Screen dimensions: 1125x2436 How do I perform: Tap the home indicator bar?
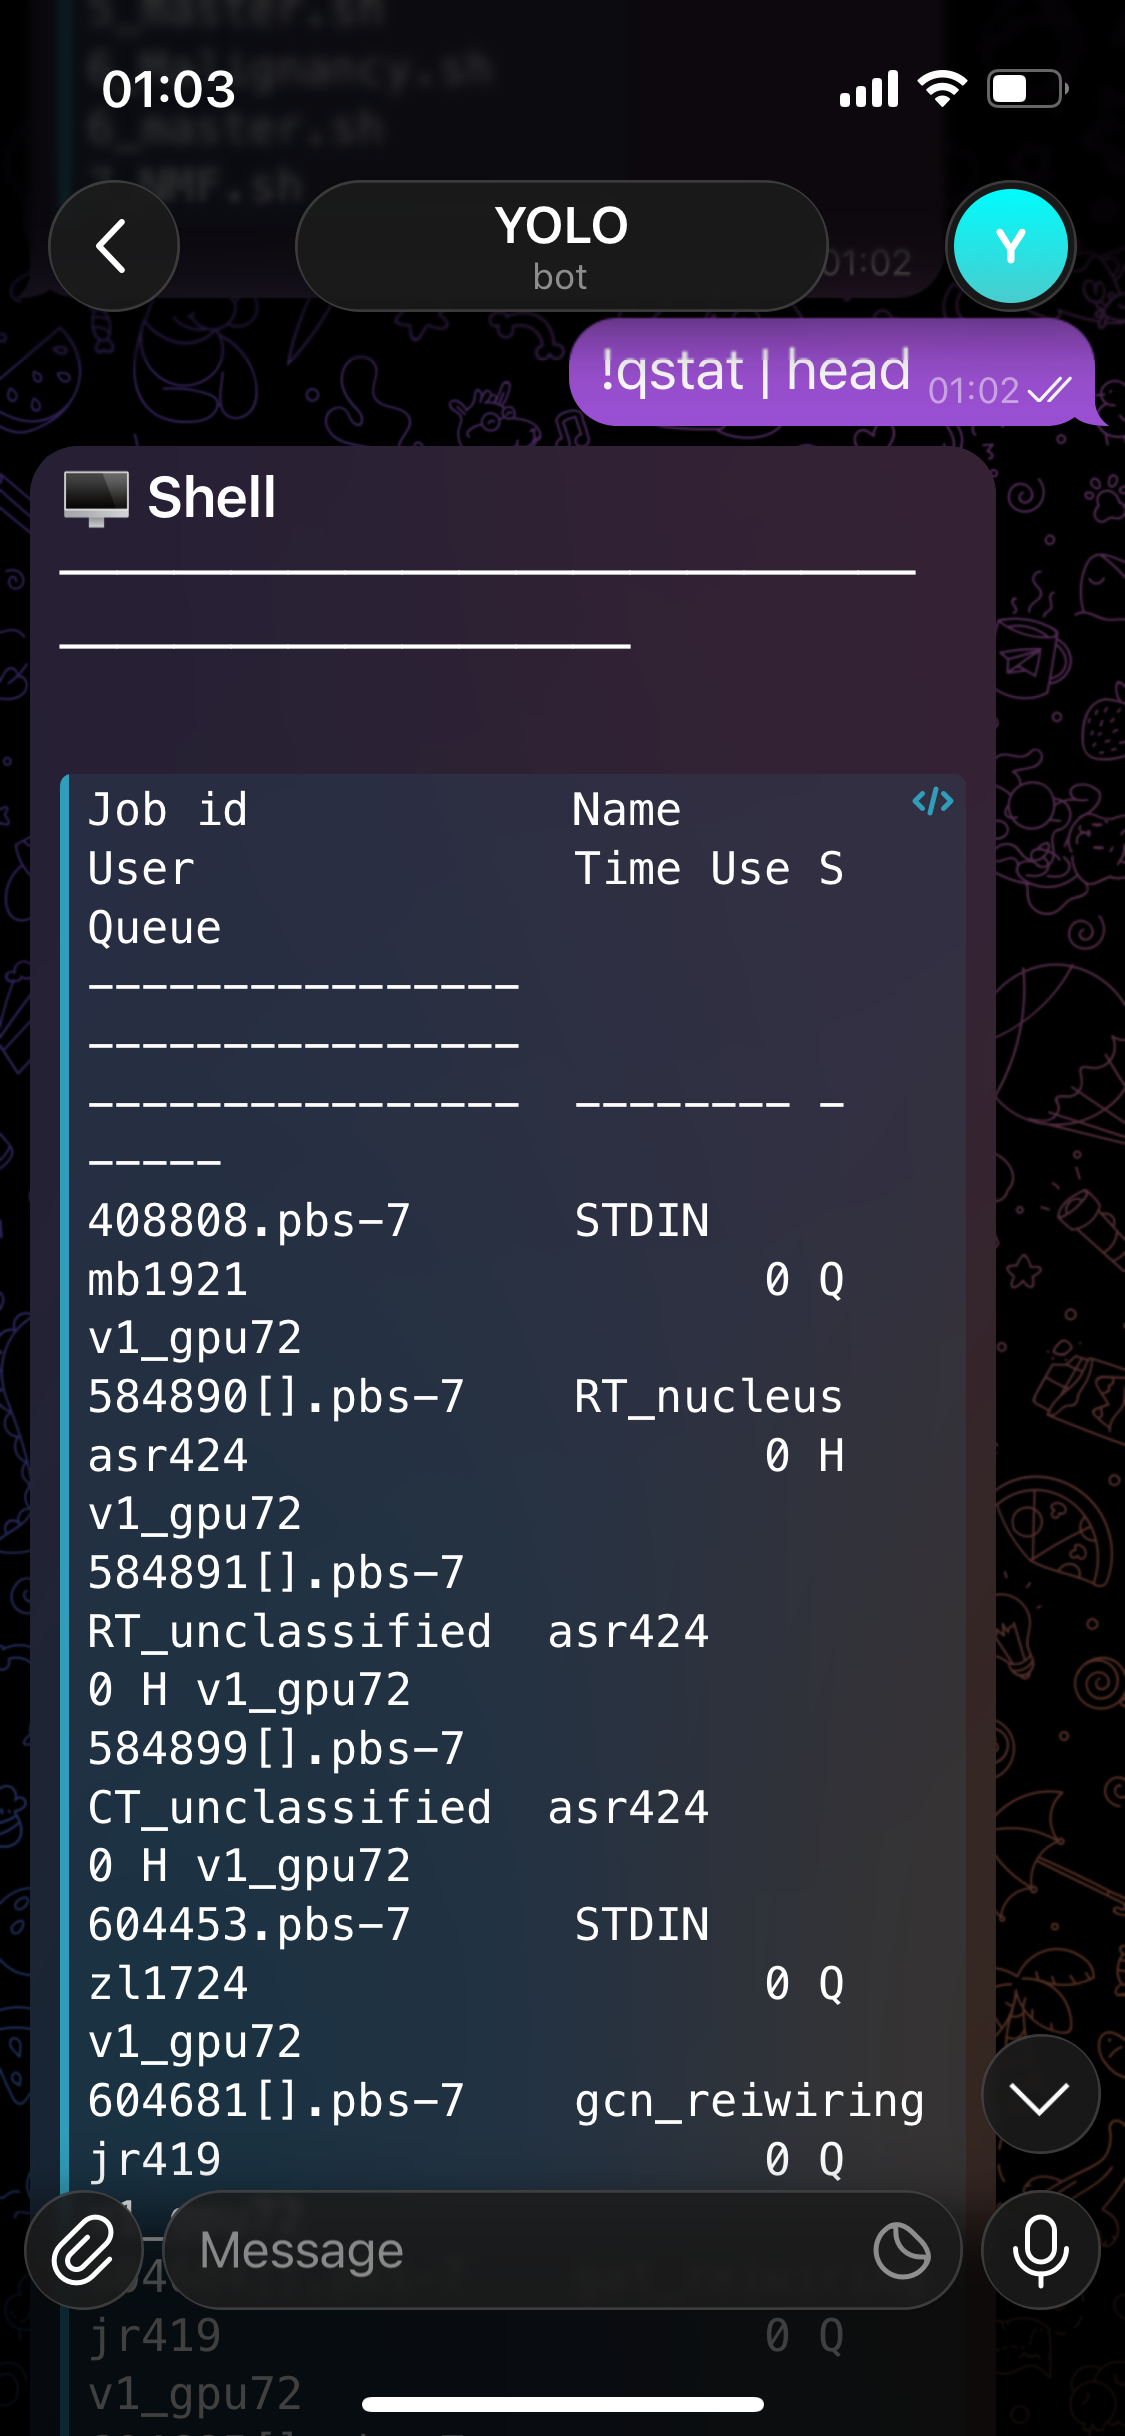[562, 2406]
